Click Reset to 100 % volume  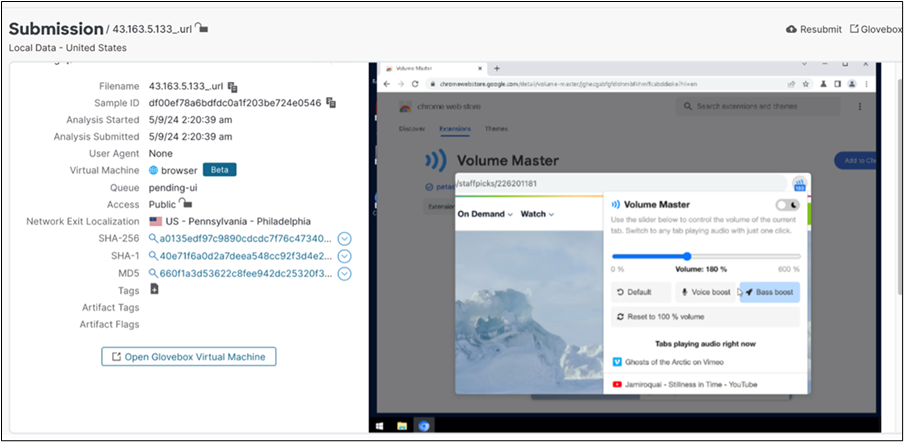point(706,317)
